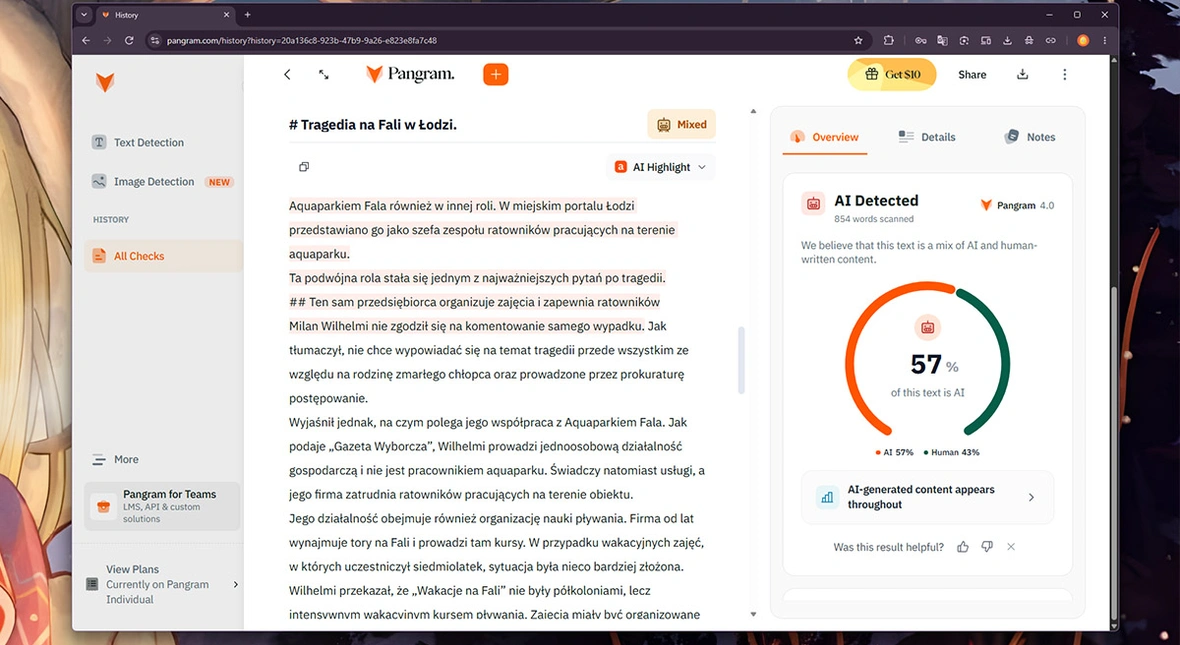
Task: Open the three-dot options menu in Pangram header
Action: 1064,75
